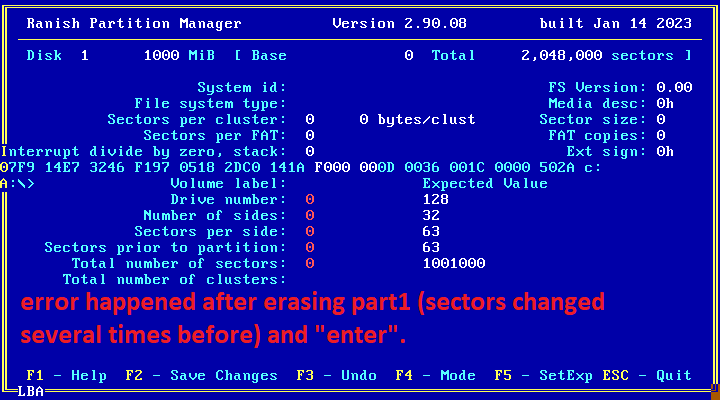
Task: Click 'built Jan 14 2023' text
Action: click(615, 23)
